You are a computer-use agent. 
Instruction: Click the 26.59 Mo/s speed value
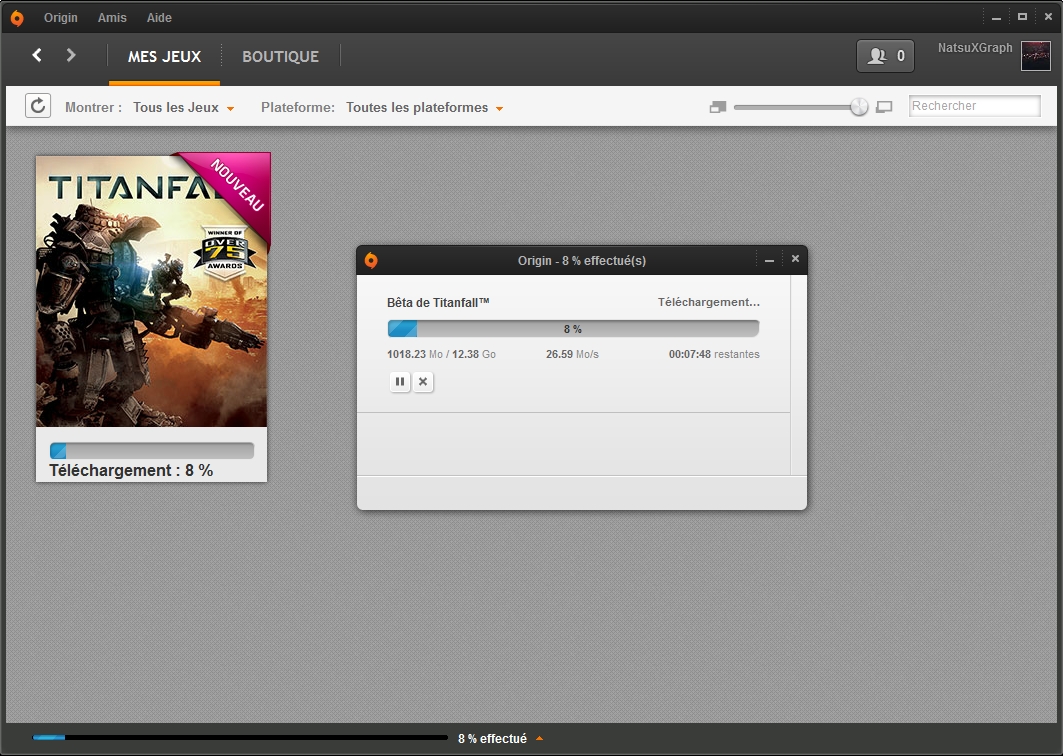click(572, 354)
